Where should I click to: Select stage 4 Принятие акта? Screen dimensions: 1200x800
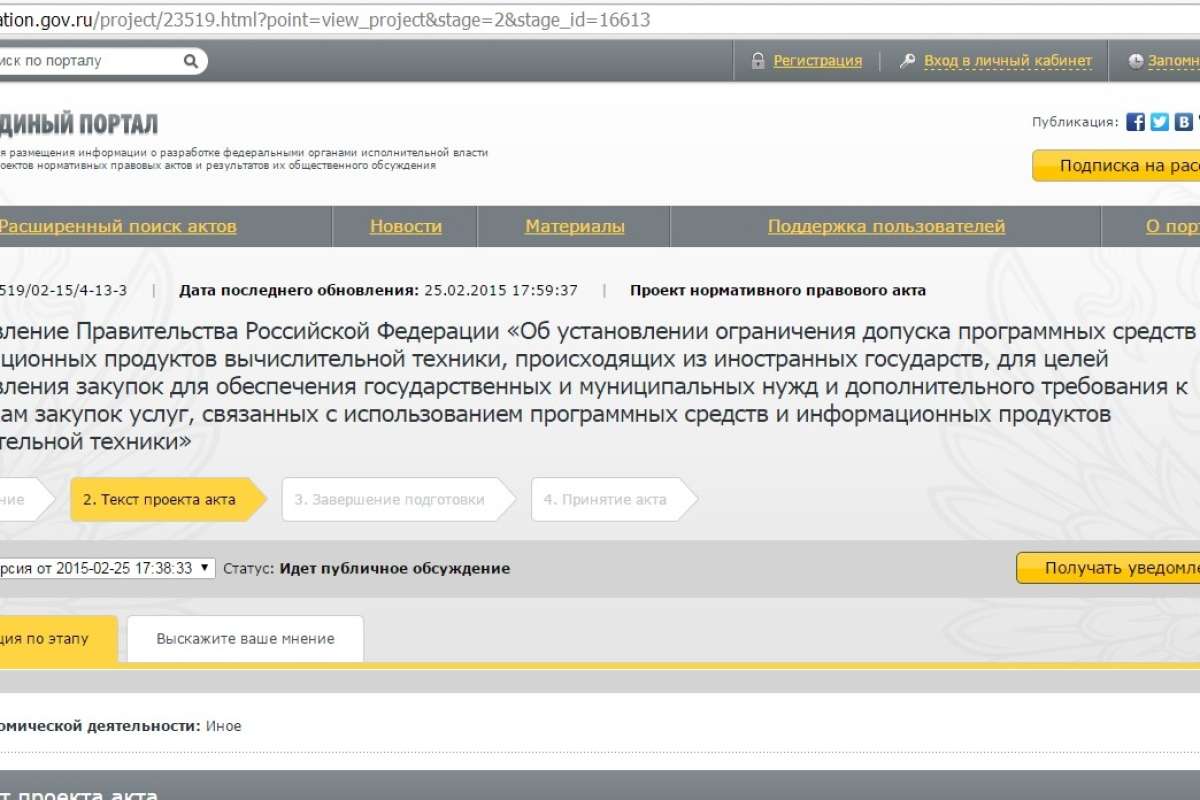[x=605, y=500]
